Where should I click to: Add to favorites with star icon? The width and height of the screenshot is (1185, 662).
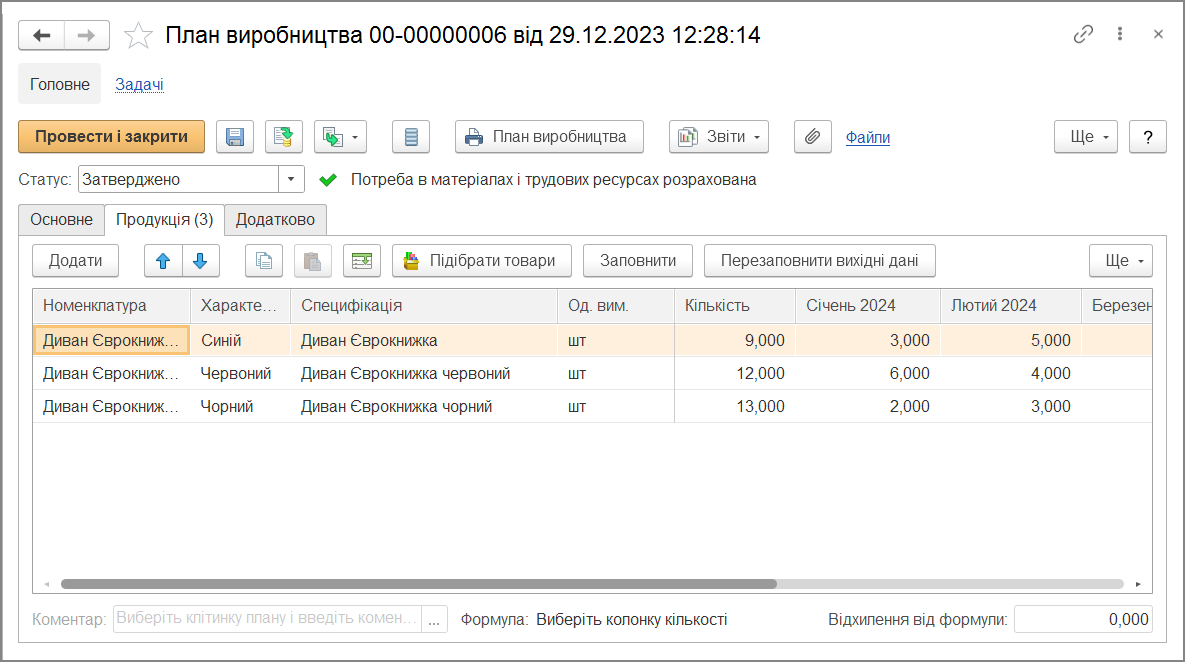pos(138,36)
